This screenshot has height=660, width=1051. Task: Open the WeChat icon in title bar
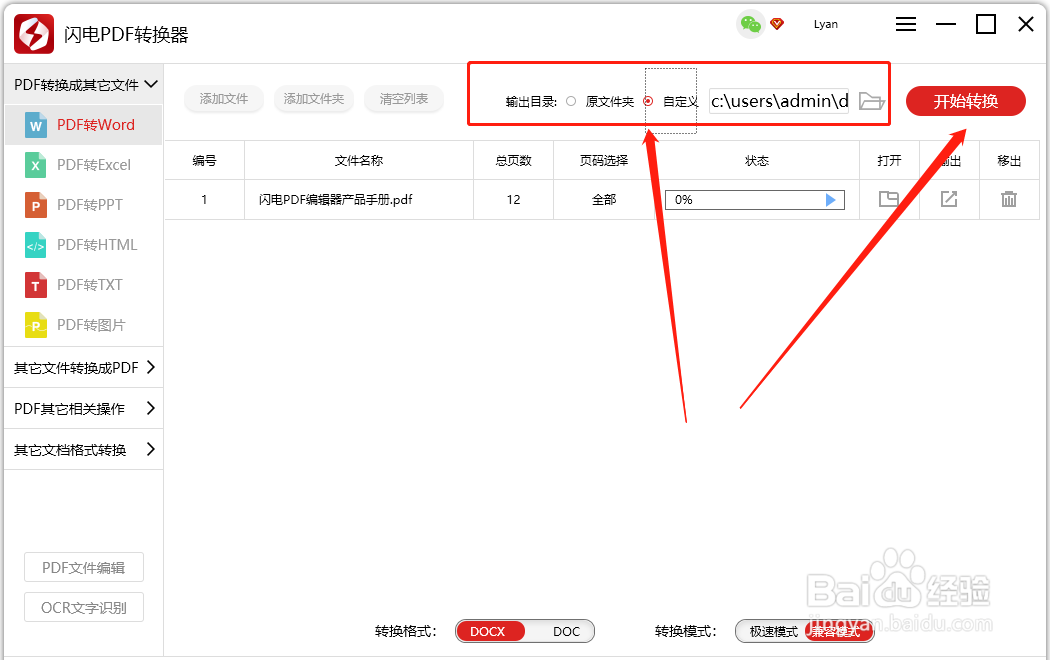(x=751, y=25)
